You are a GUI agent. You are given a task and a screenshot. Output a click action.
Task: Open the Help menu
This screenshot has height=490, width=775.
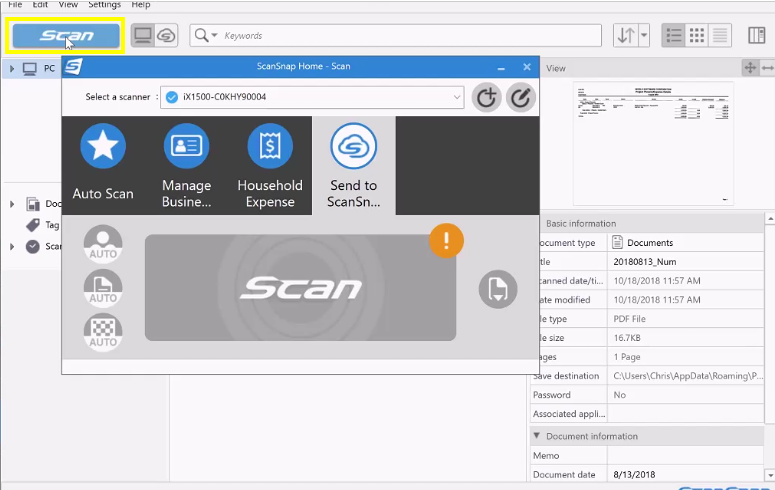pos(141,4)
